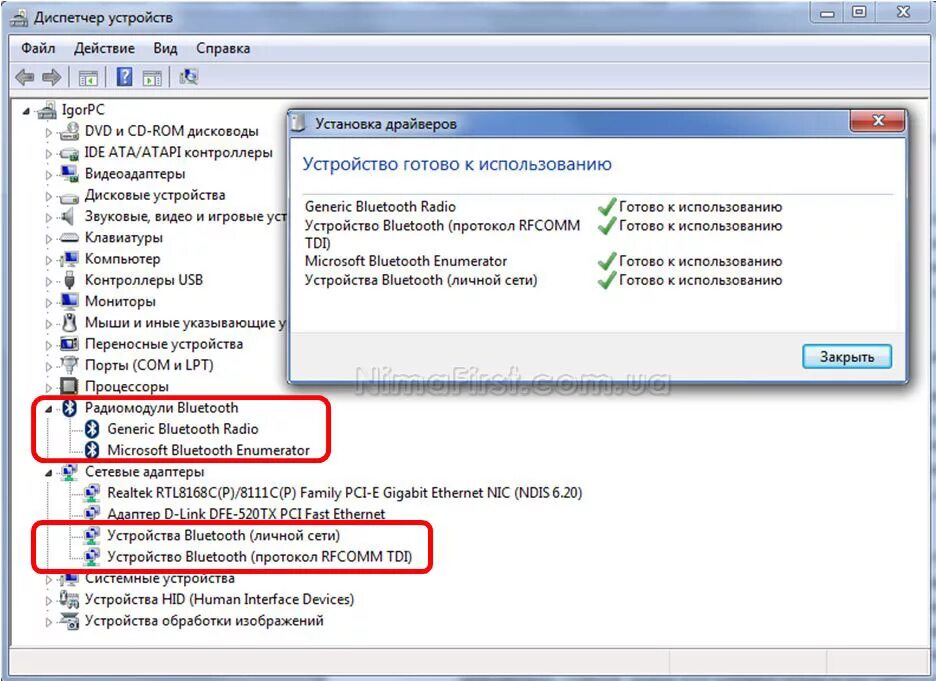Click the Back arrow toolbar icon
The height and width of the screenshot is (681, 936).
(x=24, y=77)
